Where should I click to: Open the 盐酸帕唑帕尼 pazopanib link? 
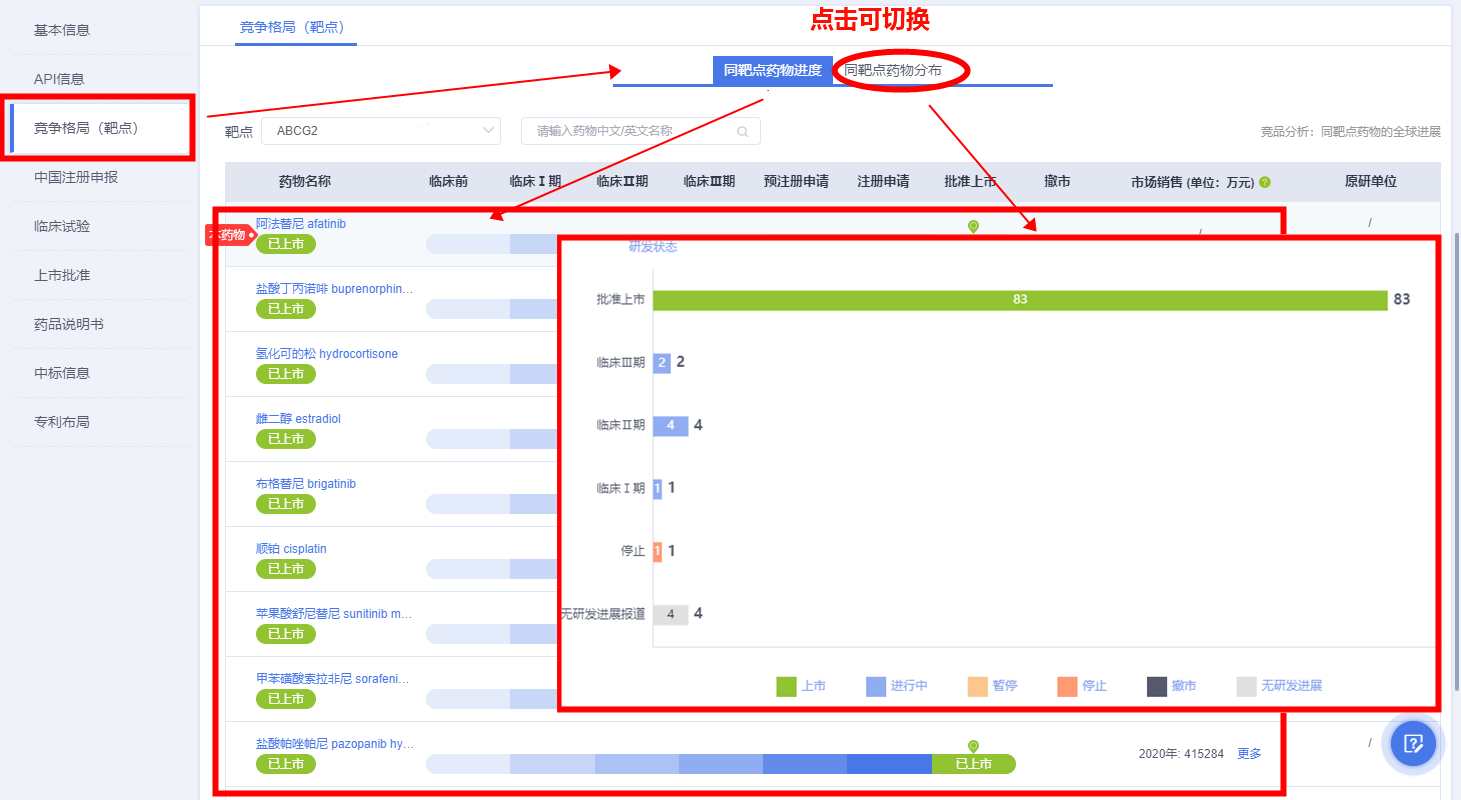coord(335,744)
